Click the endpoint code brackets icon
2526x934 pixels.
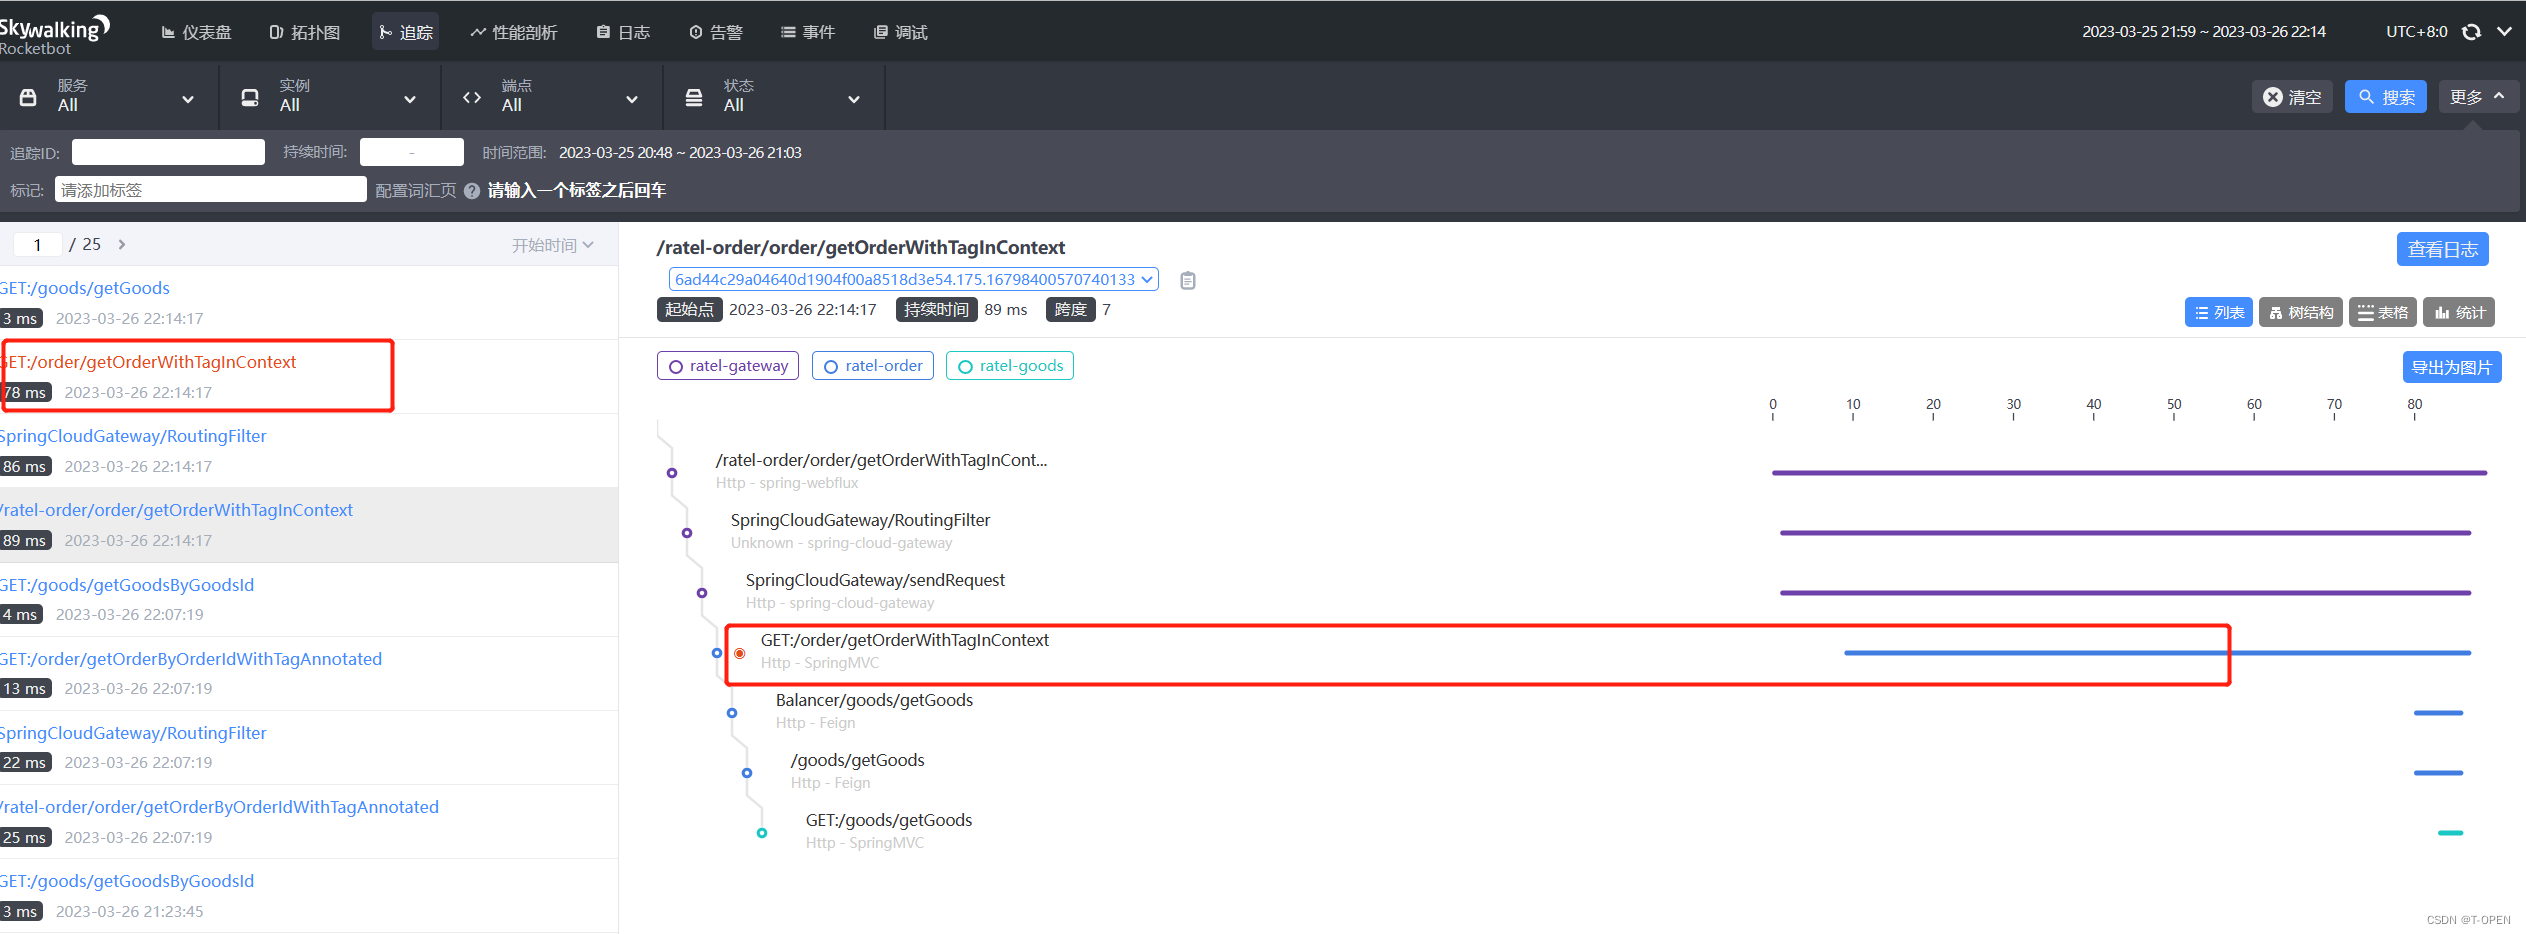[x=472, y=97]
